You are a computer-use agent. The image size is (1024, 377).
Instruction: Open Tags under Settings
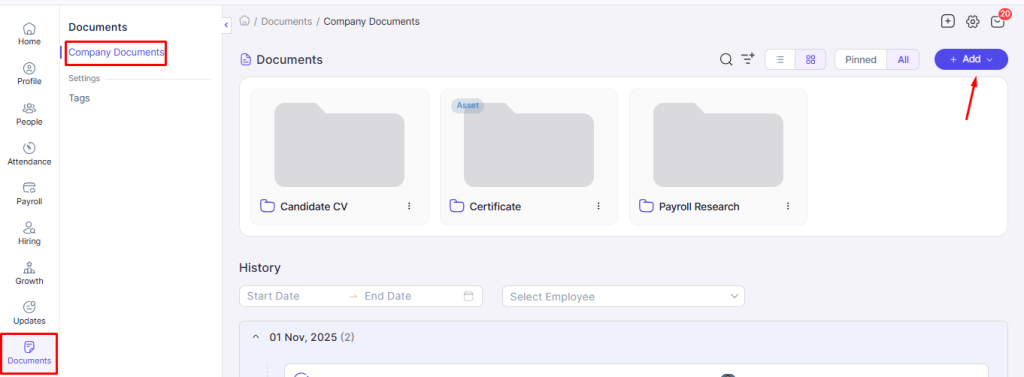79,98
